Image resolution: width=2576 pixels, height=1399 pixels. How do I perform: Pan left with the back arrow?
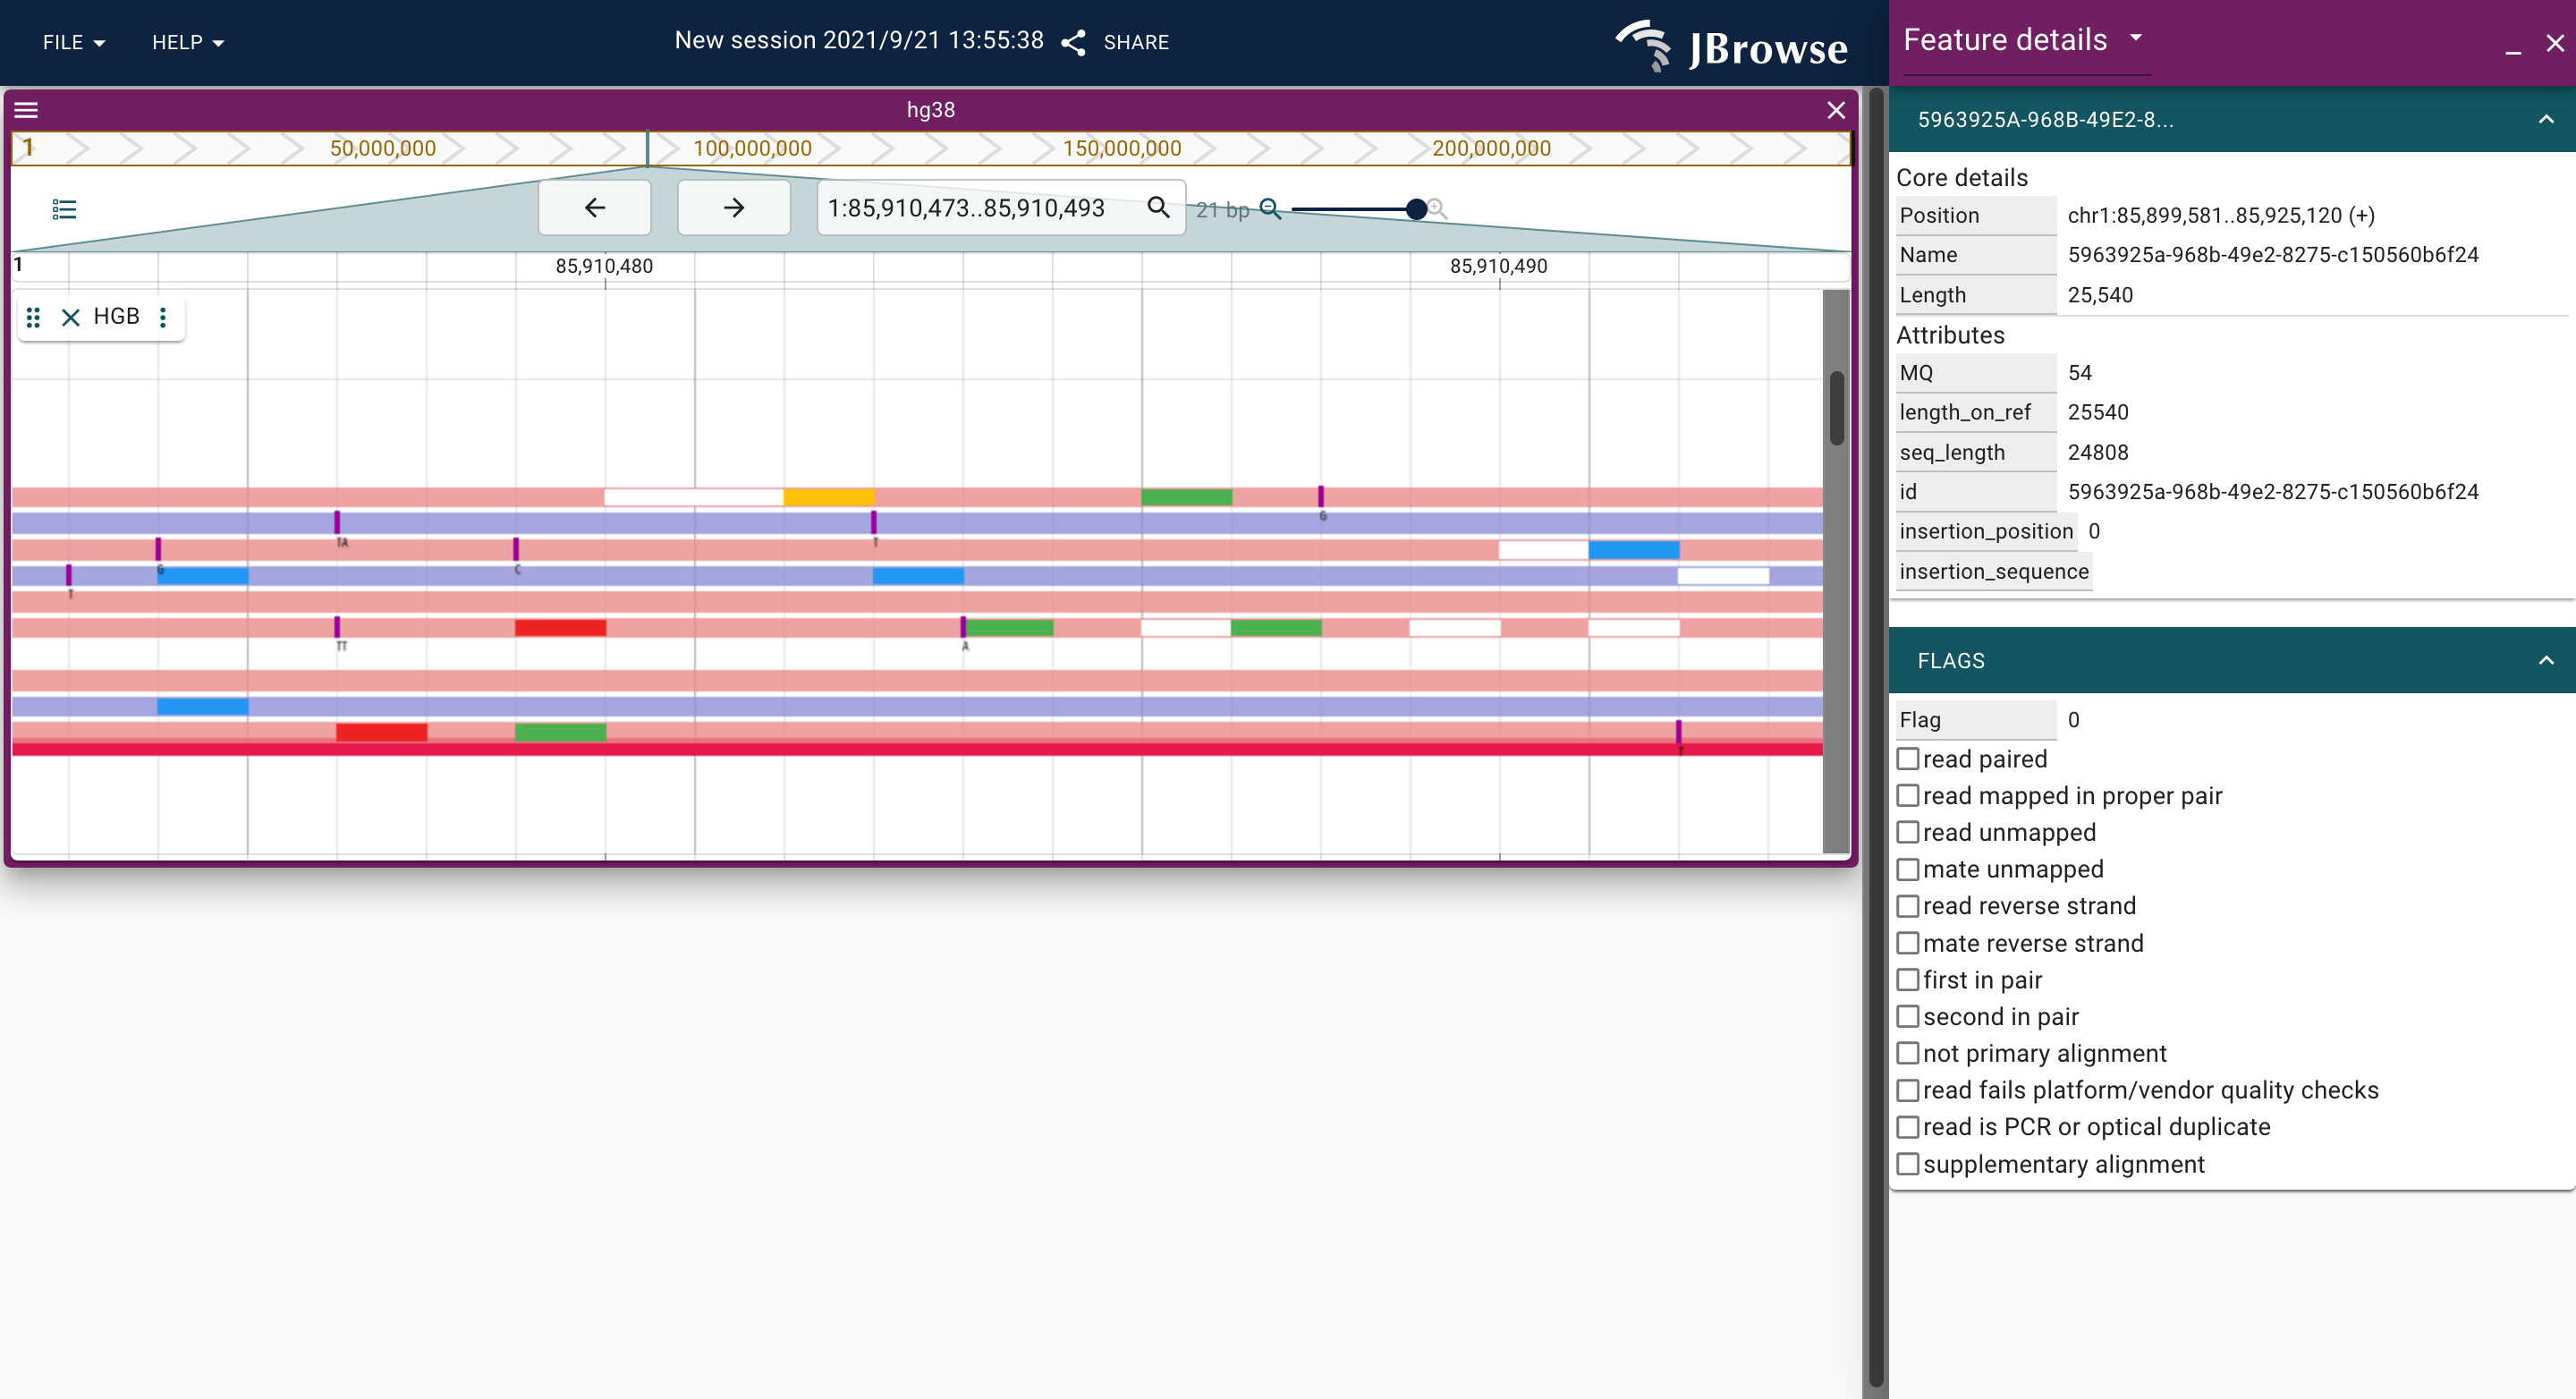(594, 207)
